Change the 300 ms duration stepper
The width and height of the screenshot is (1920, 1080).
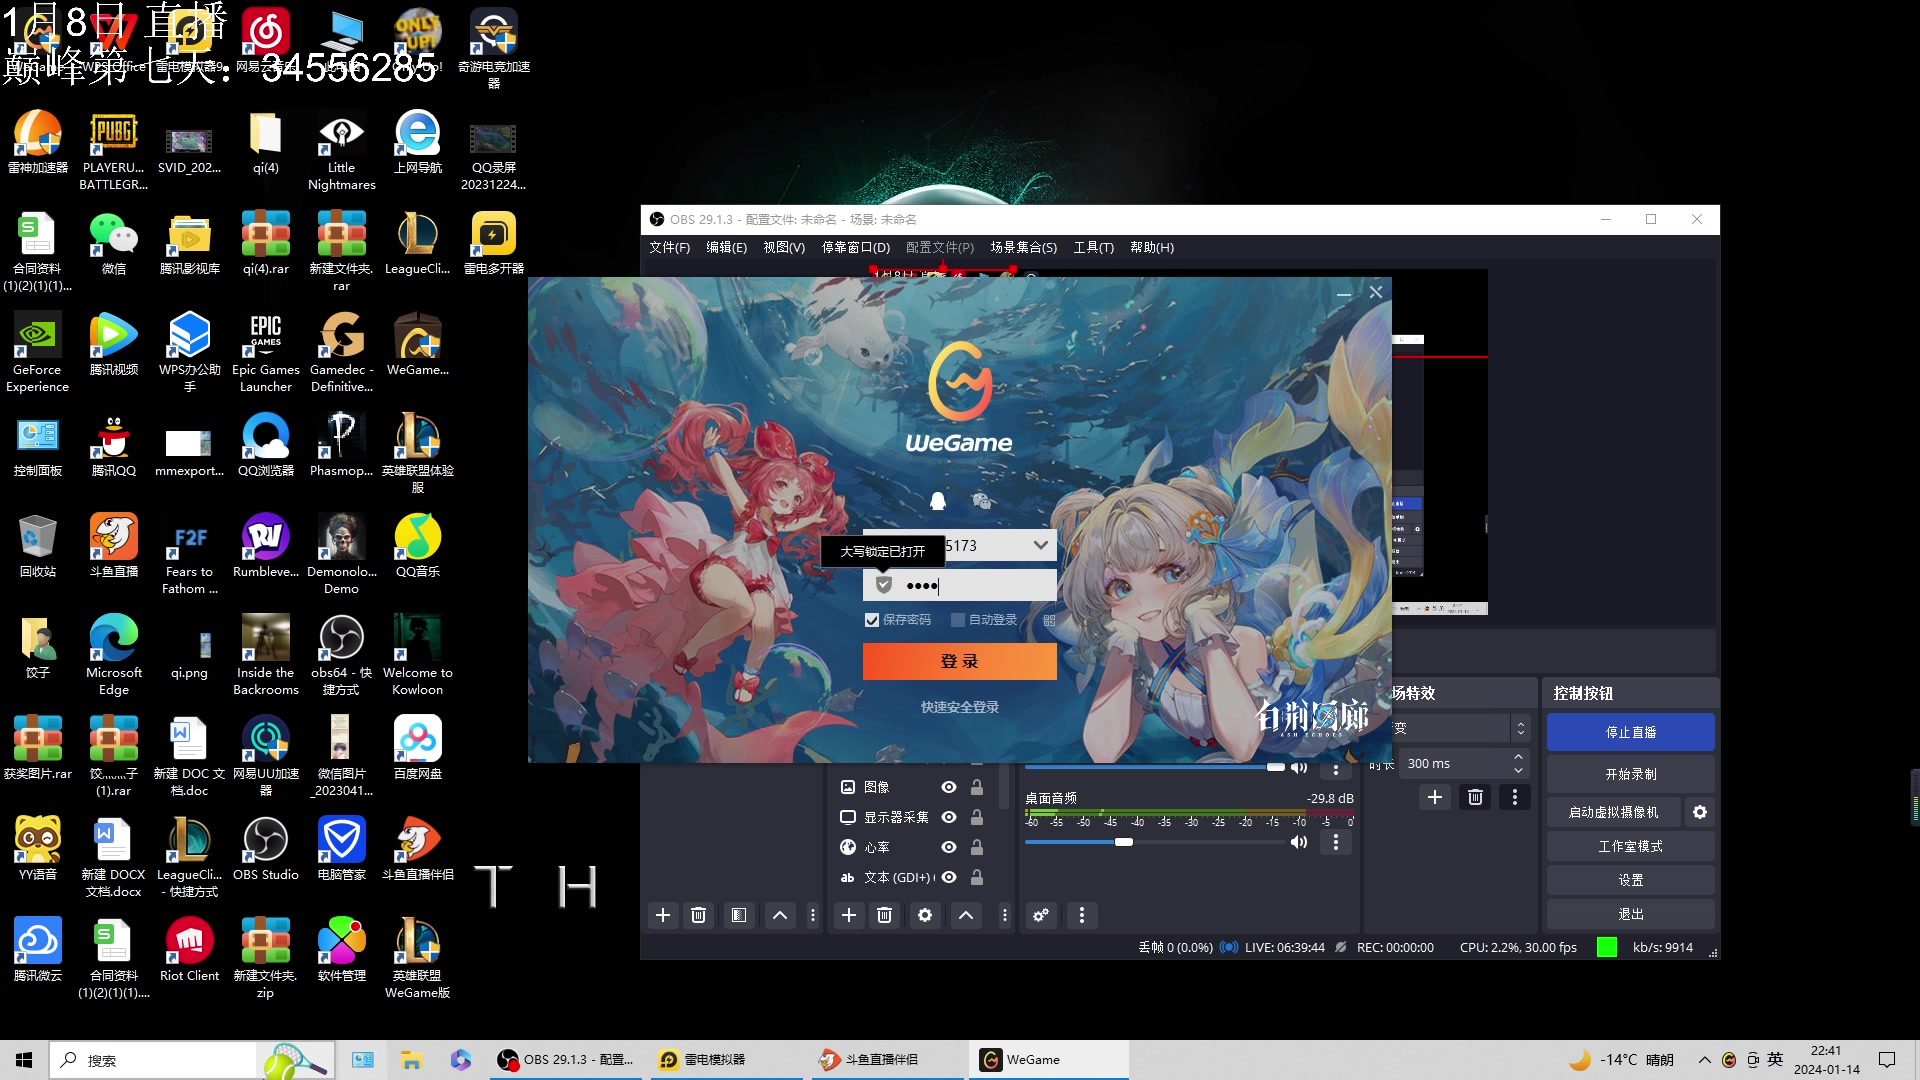point(1518,763)
